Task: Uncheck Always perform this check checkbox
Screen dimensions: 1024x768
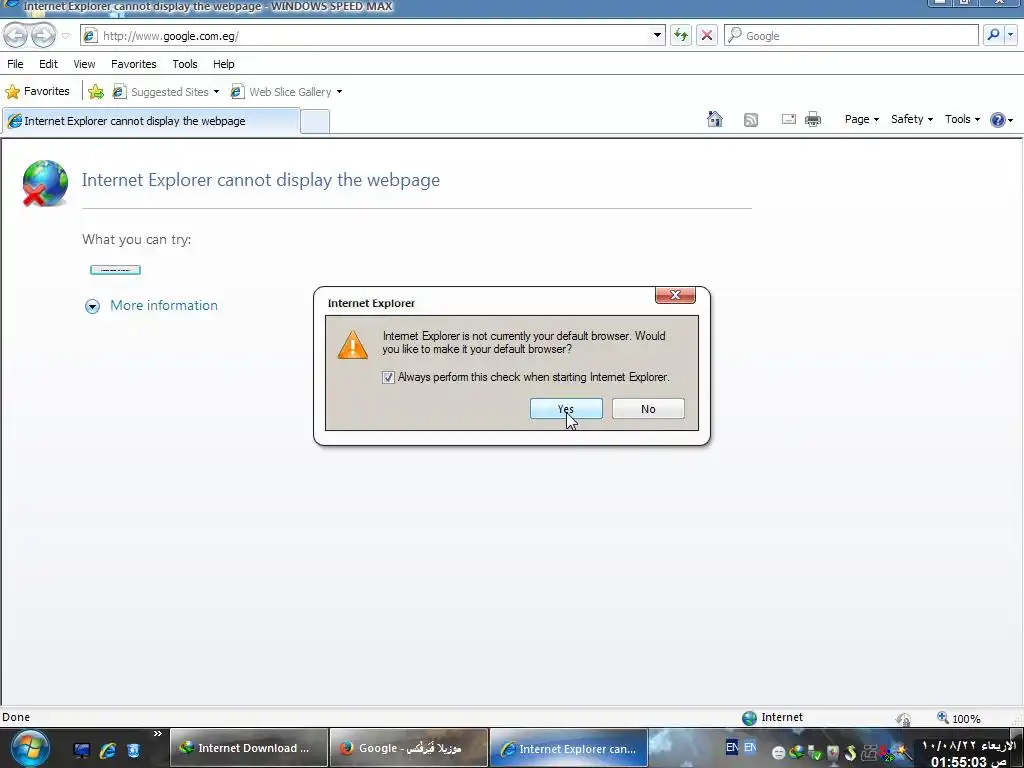Action: pos(388,377)
